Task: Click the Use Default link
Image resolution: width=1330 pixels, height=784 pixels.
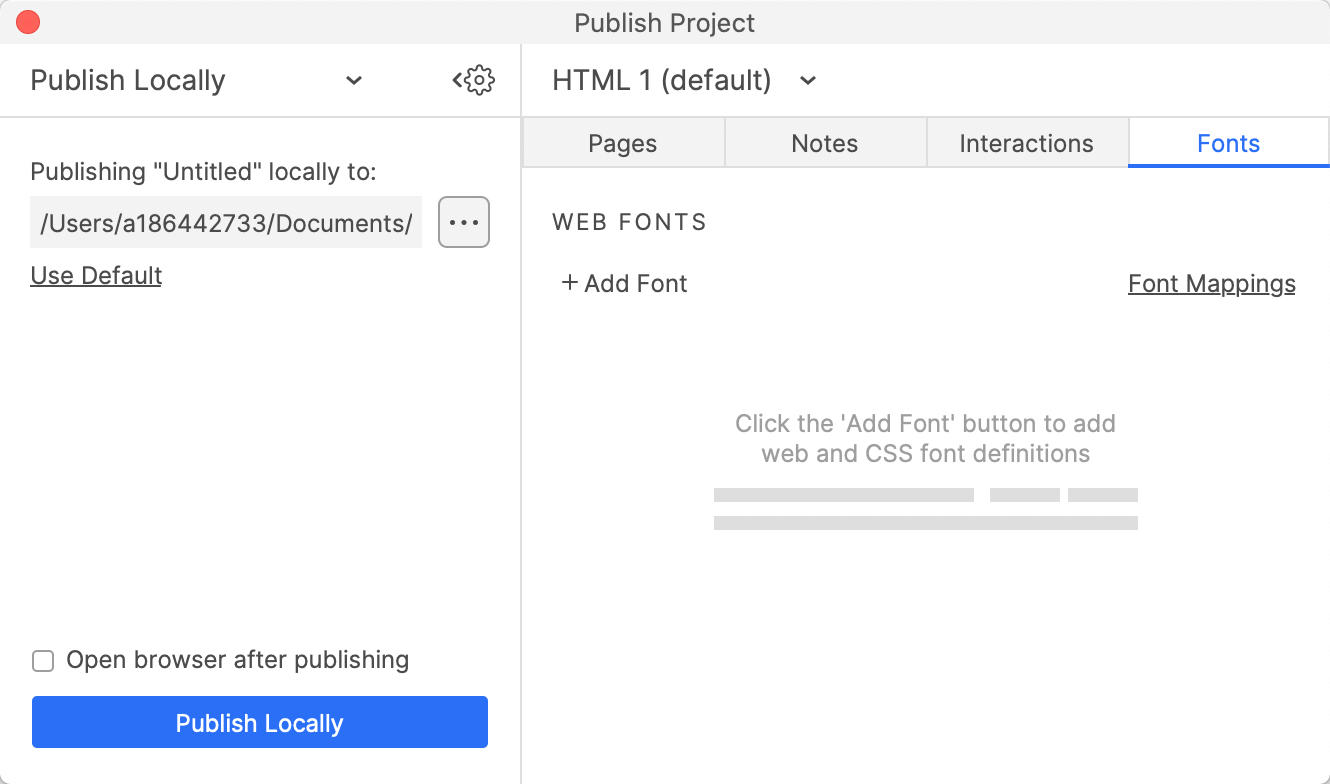Action: click(x=96, y=275)
